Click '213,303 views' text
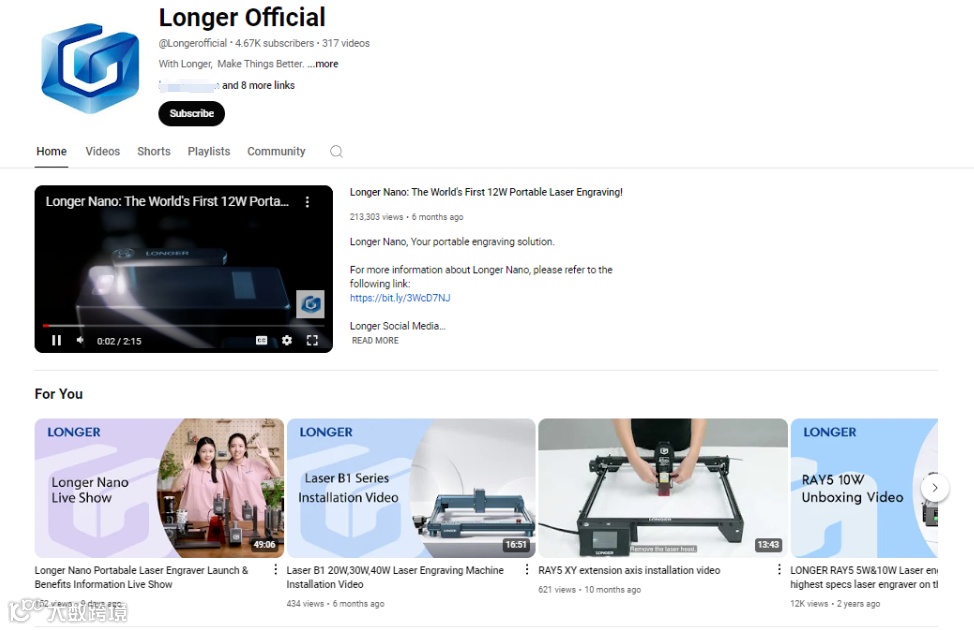The width and height of the screenshot is (974, 630). (376, 217)
